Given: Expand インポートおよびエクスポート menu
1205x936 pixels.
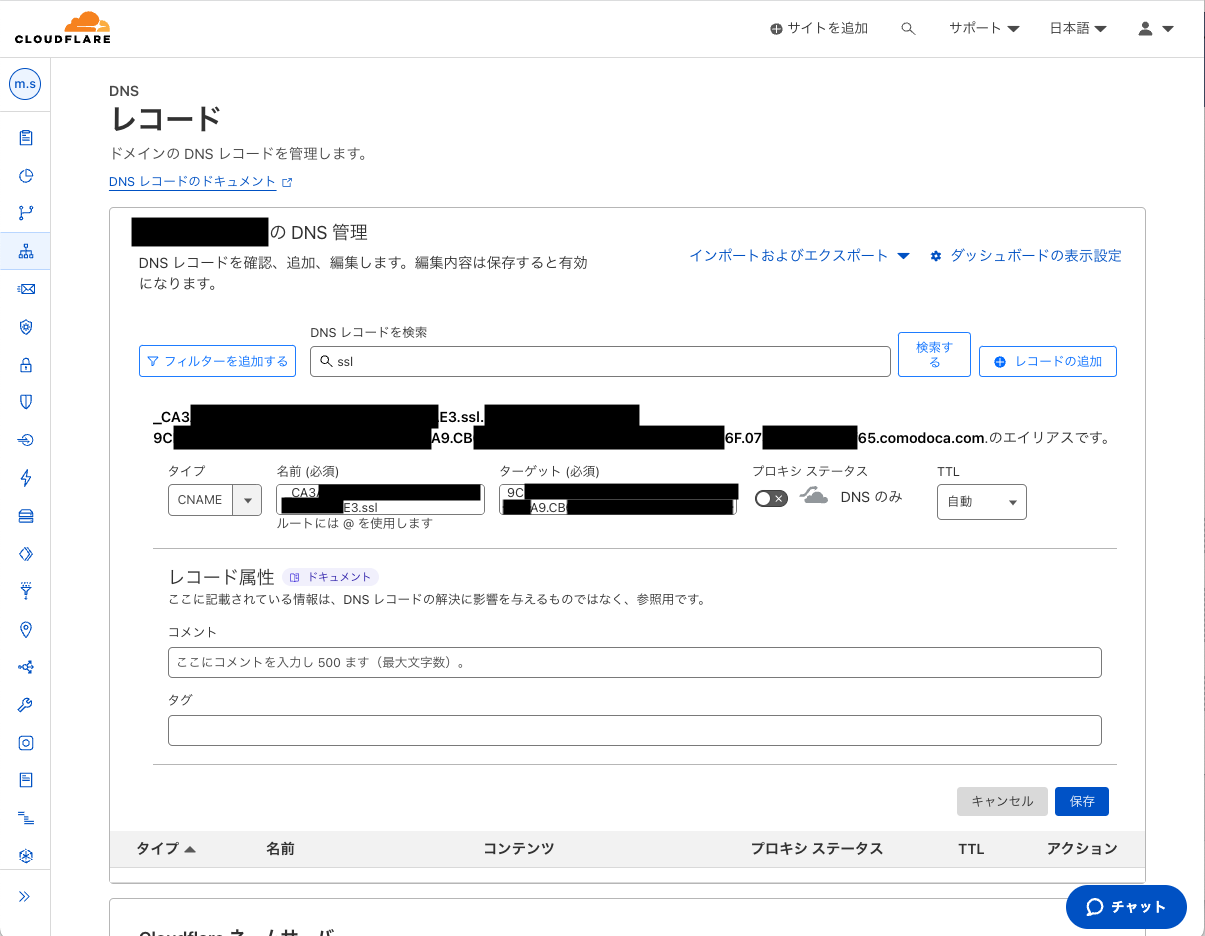Looking at the screenshot, I should pyautogui.click(x=799, y=256).
